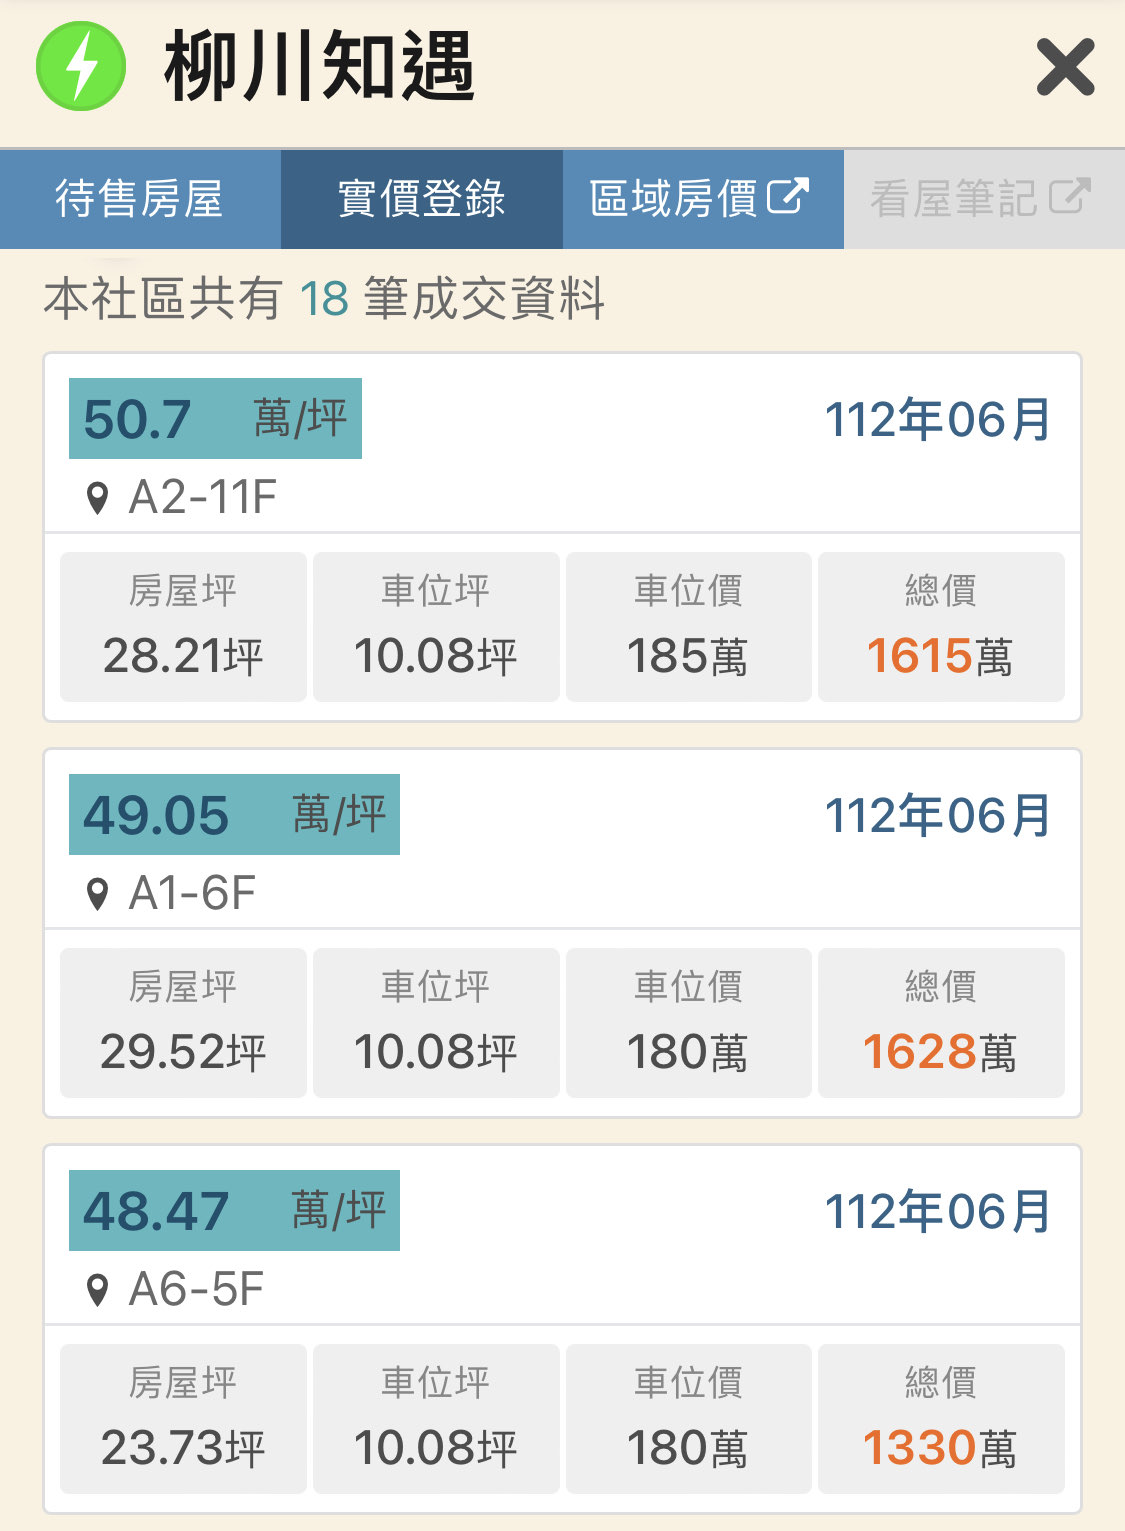Click the location pin beside A1-6F
Image resolution: width=1125 pixels, height=1531 pixels.
tap(97, 894)
